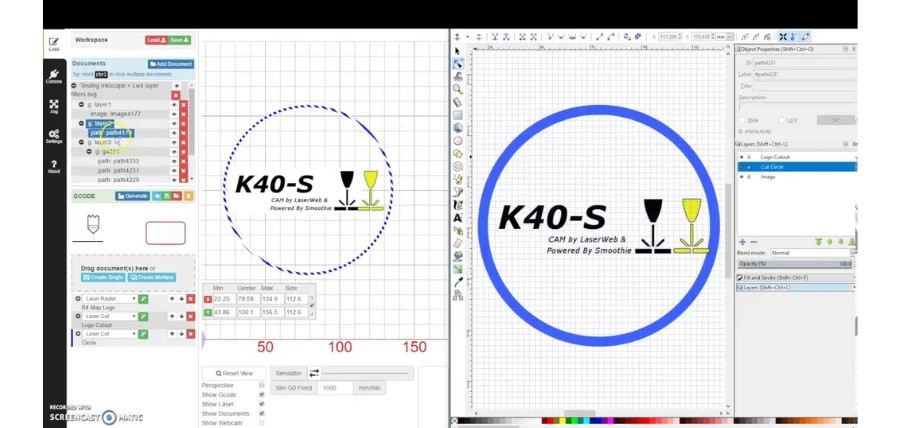
Task: Select the path: path4231 tree row
Action: [118, 170]
